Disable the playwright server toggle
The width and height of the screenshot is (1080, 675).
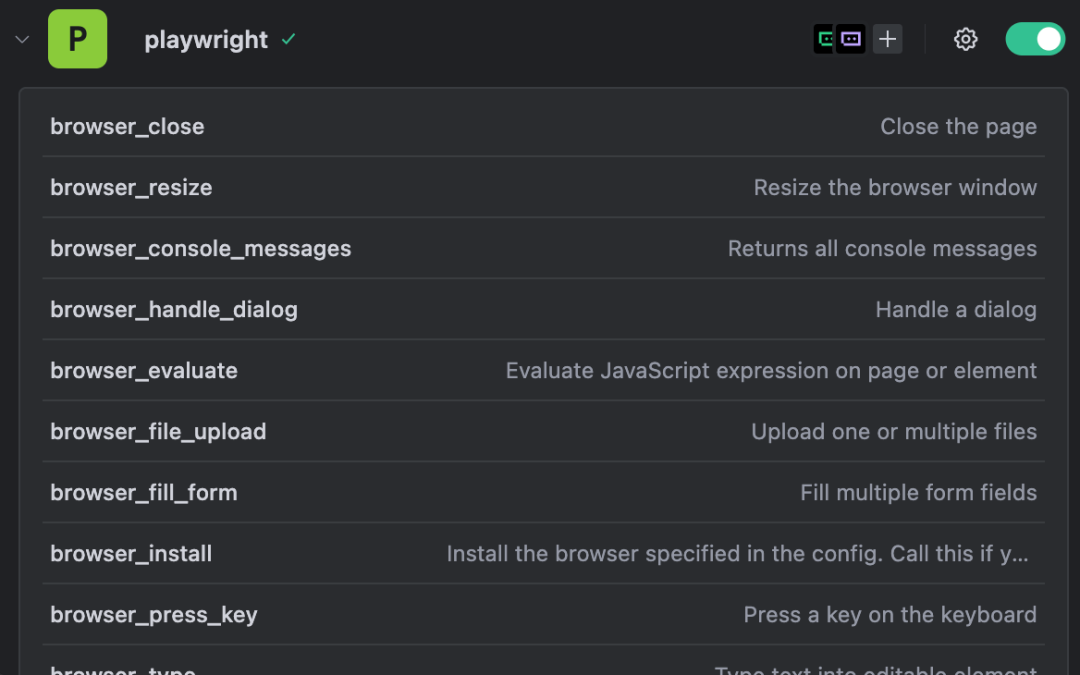(1035, 40)
